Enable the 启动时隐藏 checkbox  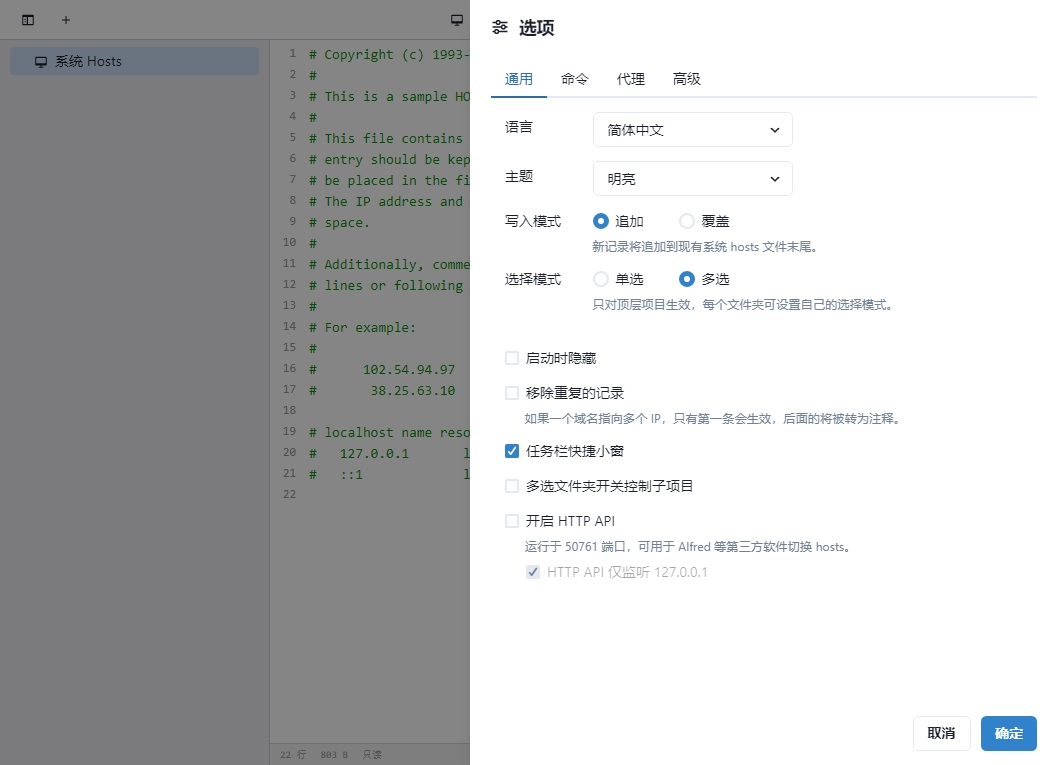(512, 358)
